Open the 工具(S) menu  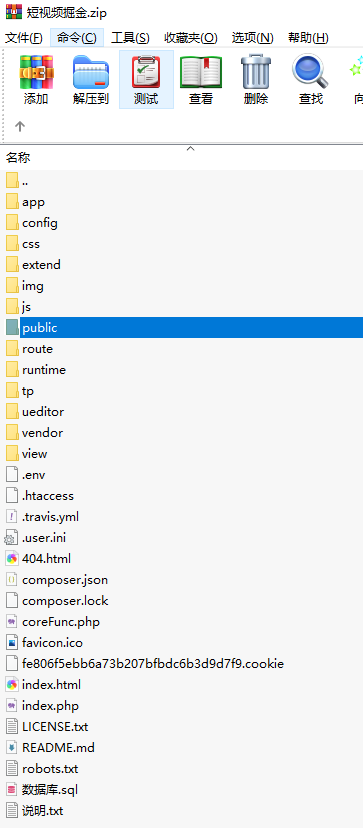click(130, 38)
